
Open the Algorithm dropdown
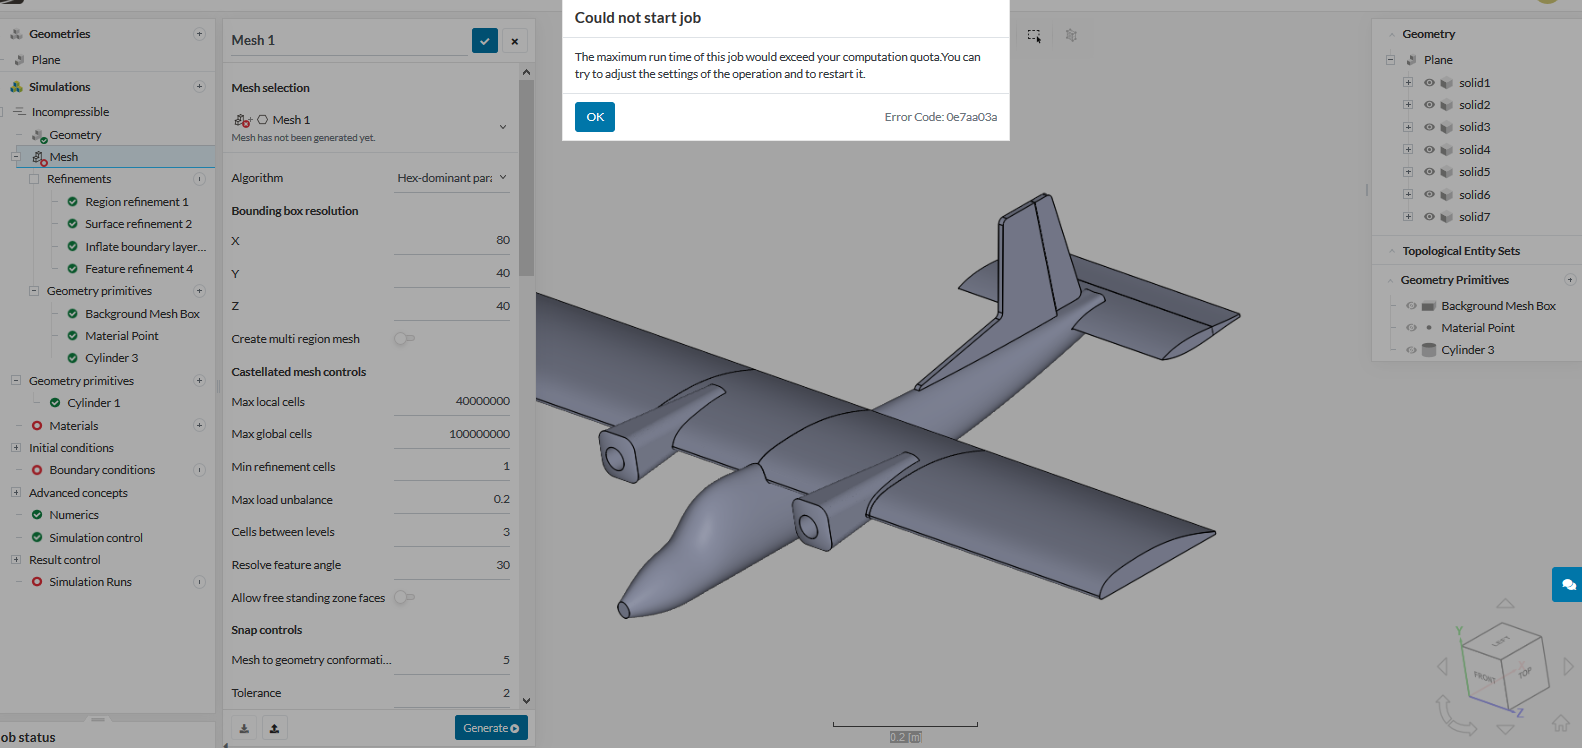(452, 178)
